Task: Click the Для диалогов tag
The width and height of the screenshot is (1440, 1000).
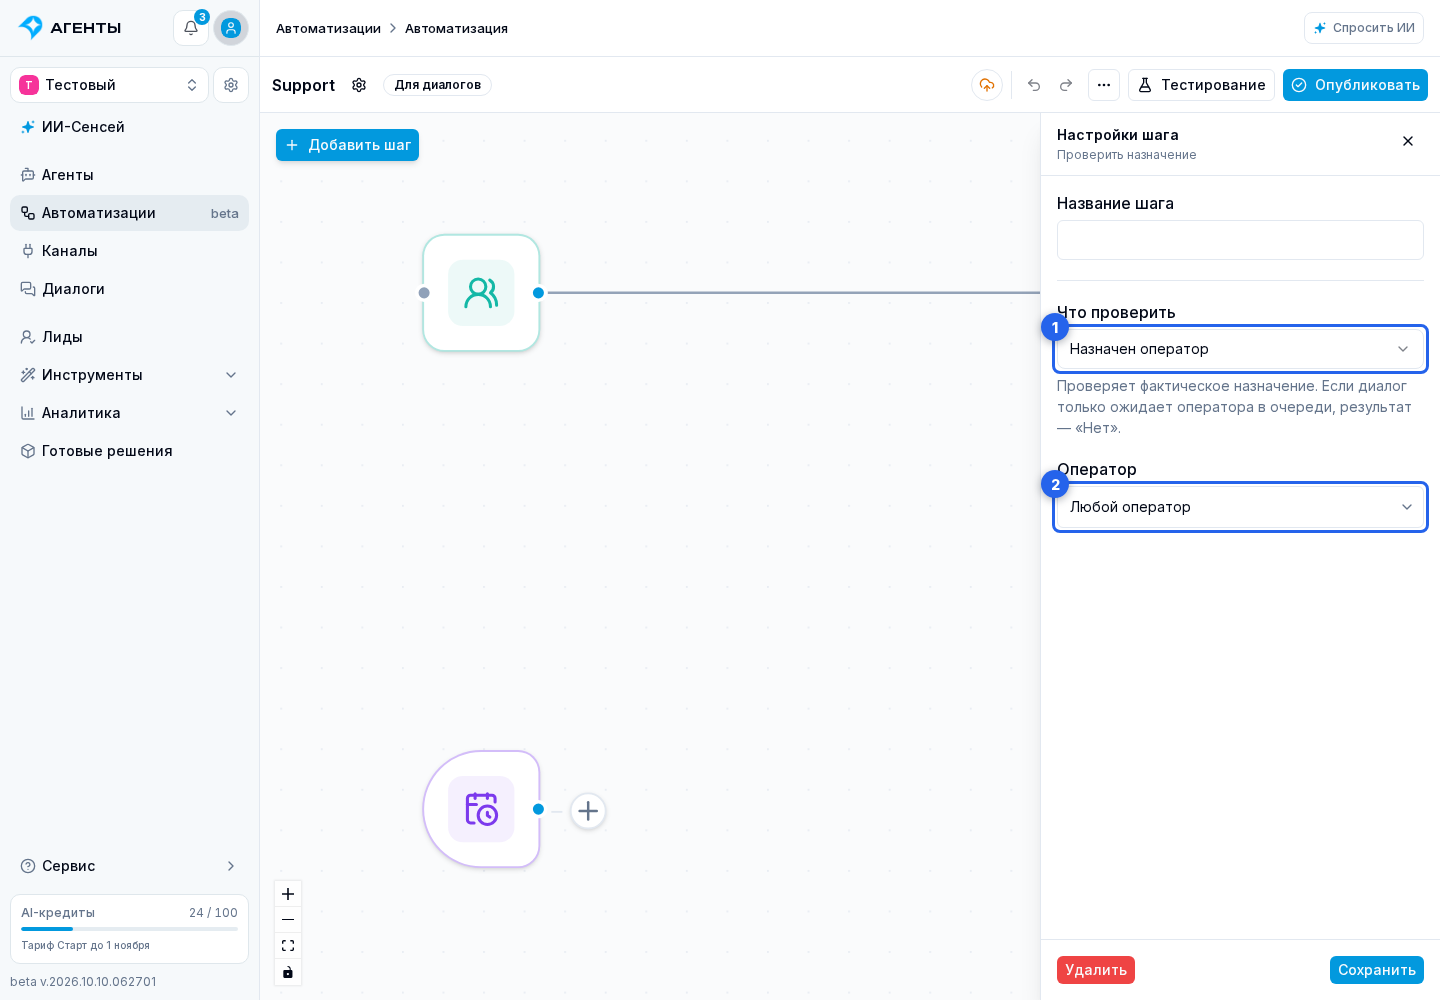Action: click(437, 85)
